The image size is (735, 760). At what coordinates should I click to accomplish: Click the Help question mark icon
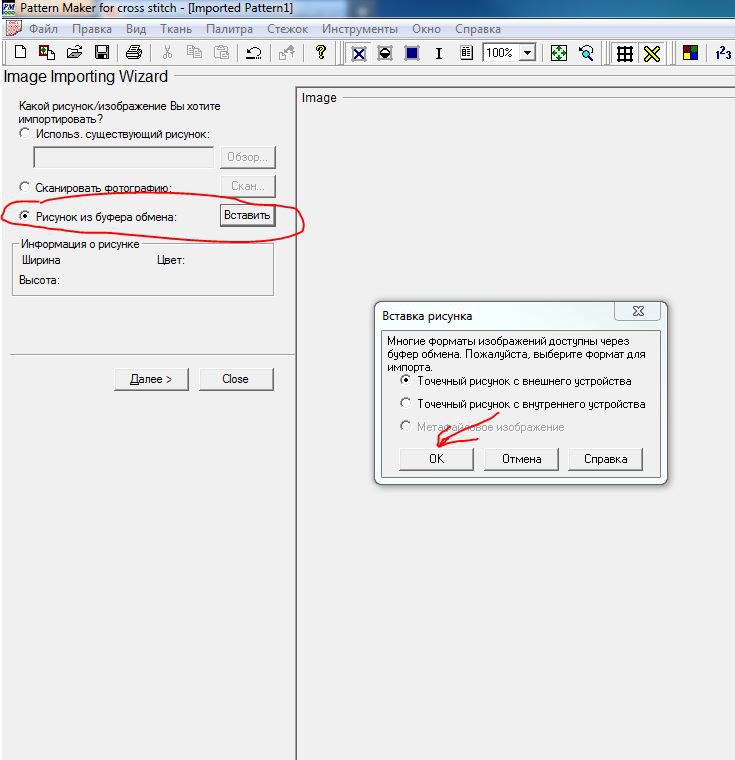(321, 53)
